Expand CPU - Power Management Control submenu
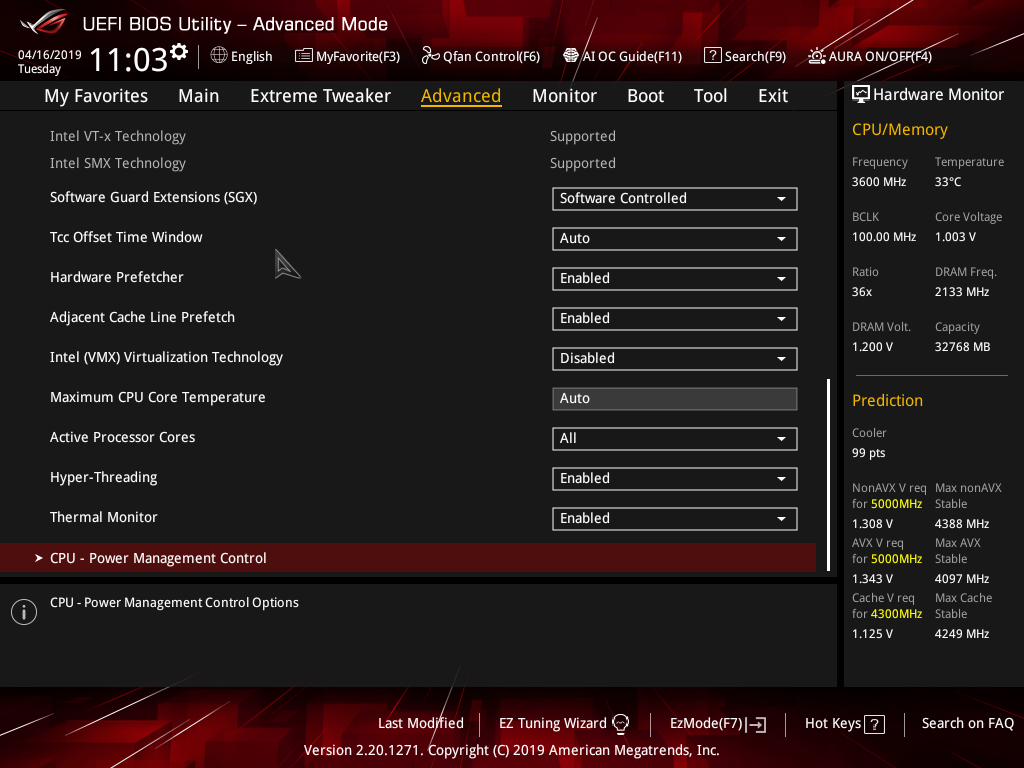 point(408,558)
